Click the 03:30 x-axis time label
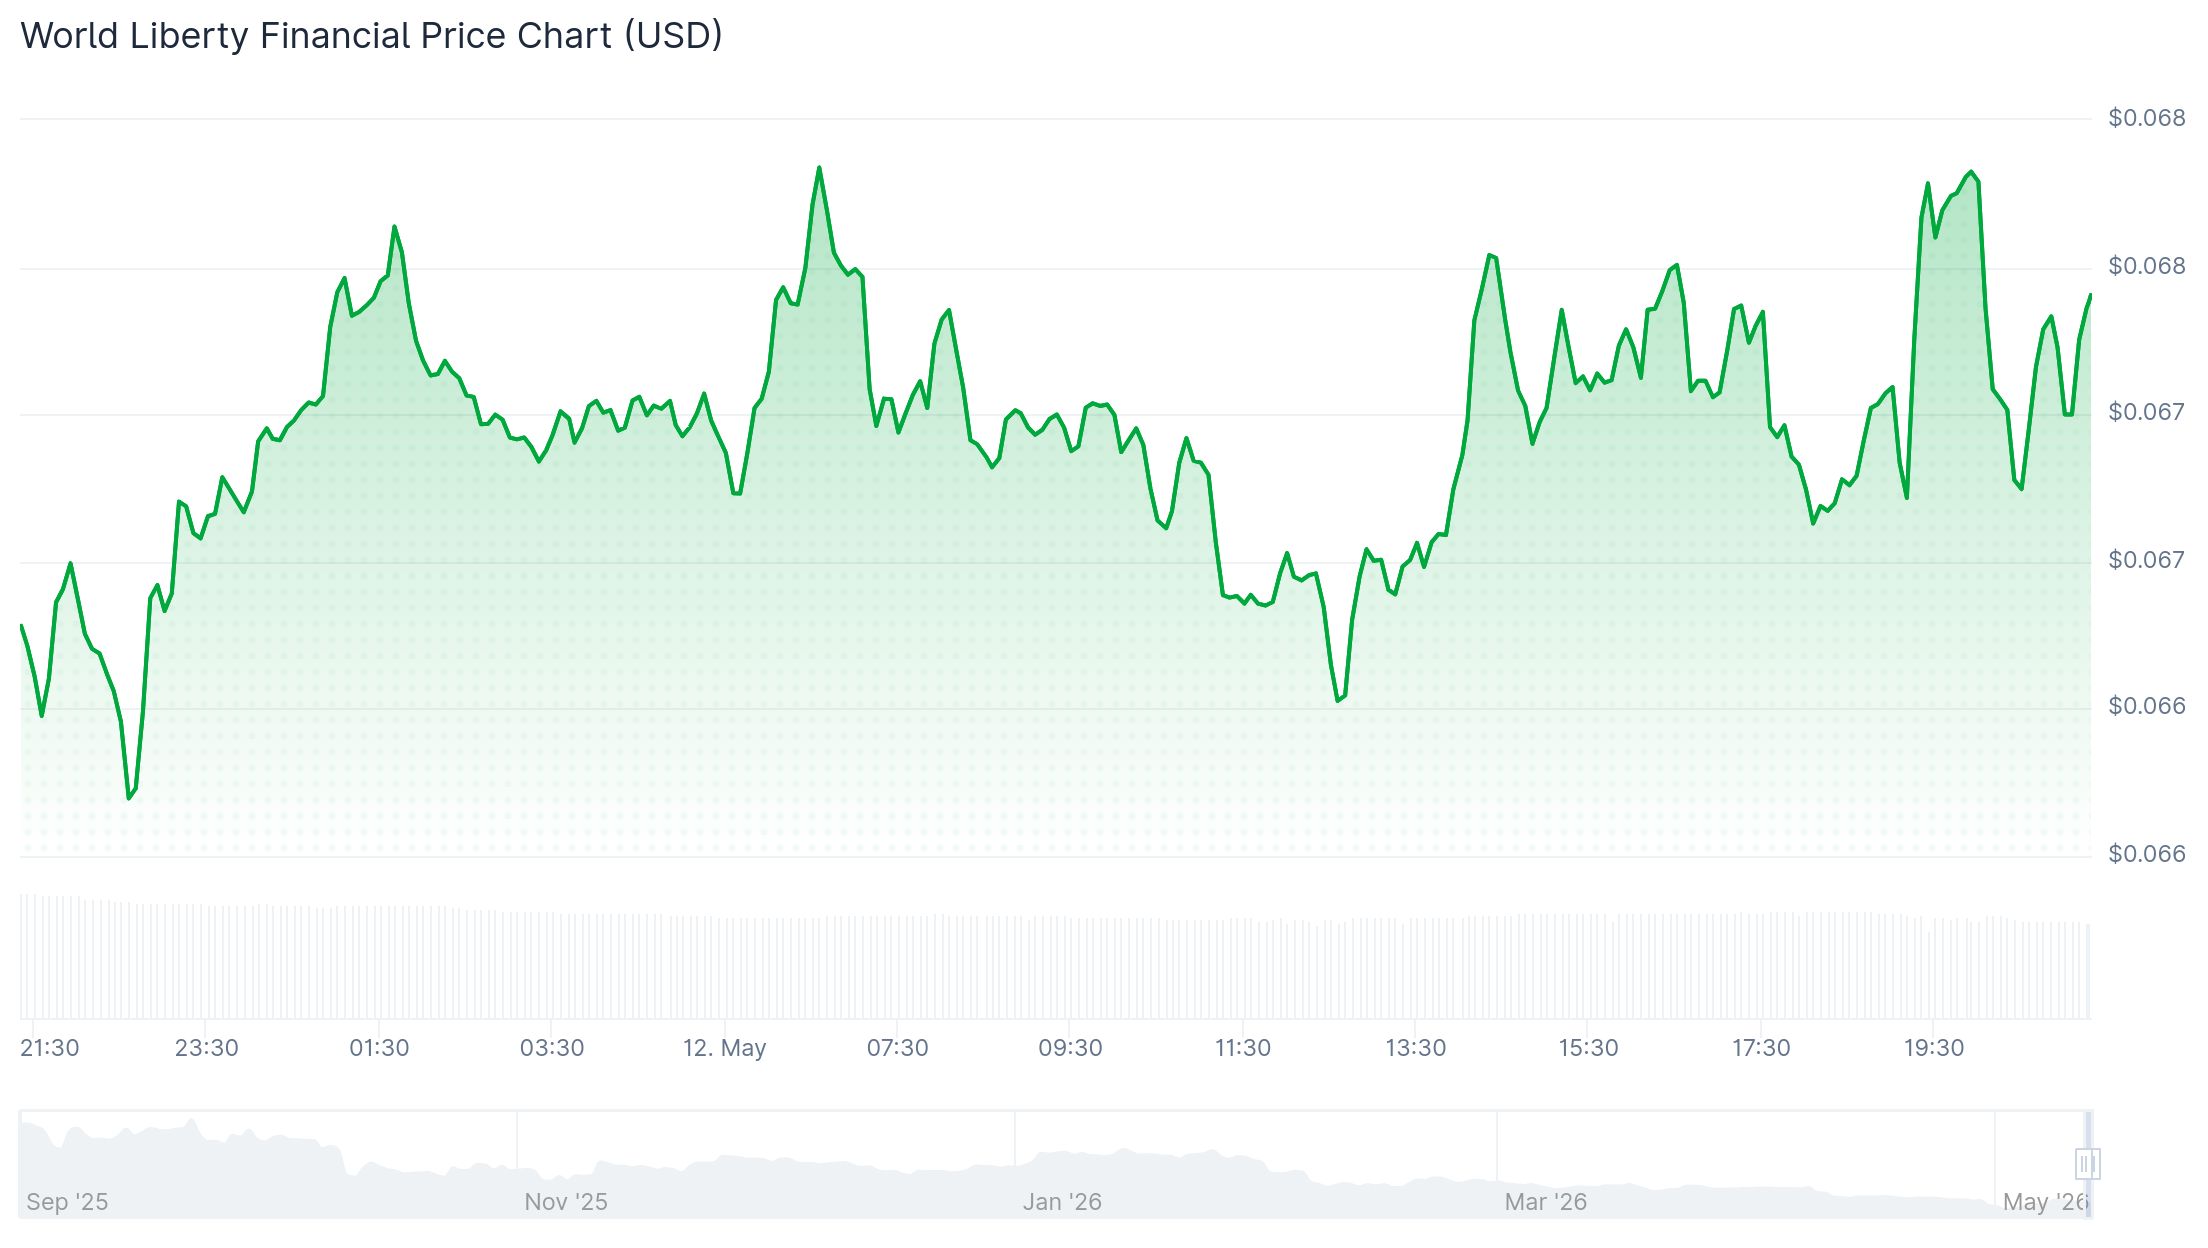The height and width of the screenshot is (1248, 2208). click(x=552, y=1048)
